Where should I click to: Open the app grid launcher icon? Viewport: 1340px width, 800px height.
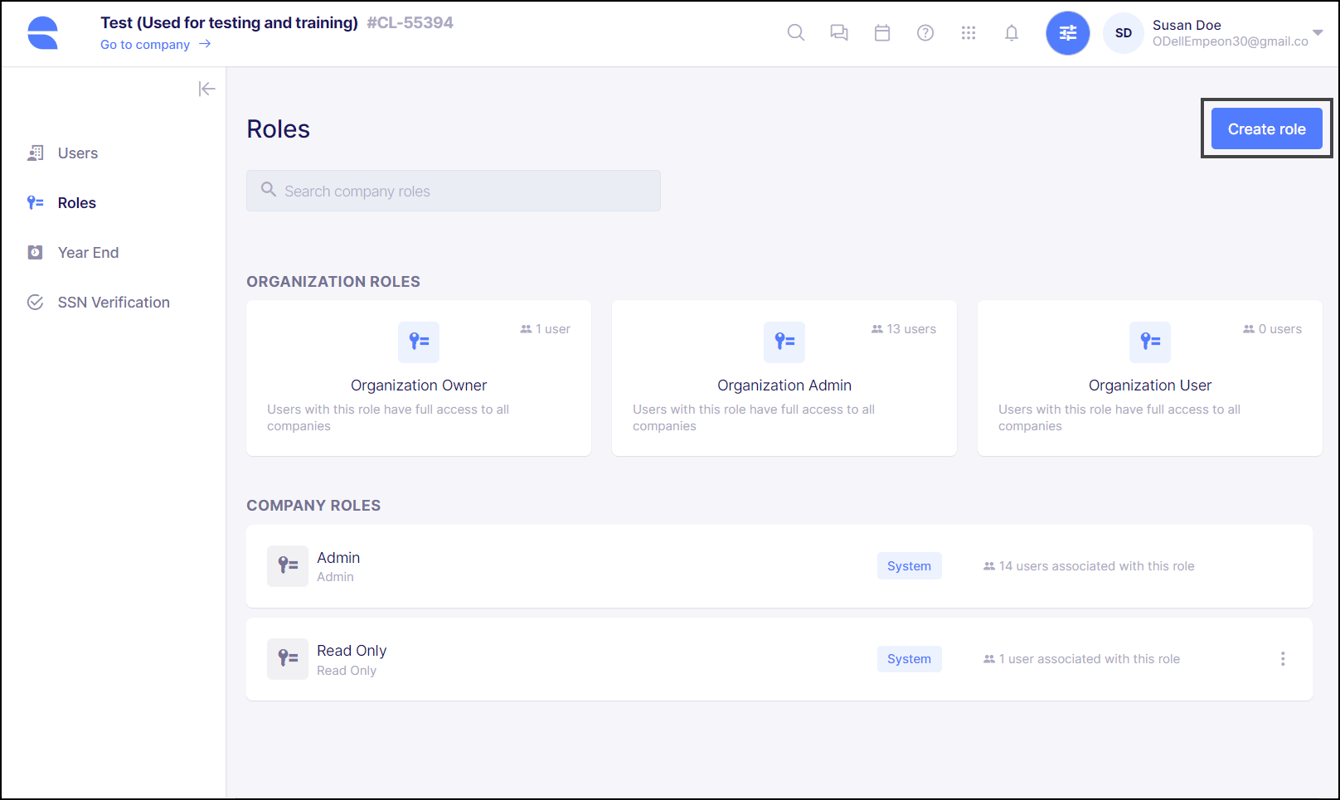pos(968,32)
